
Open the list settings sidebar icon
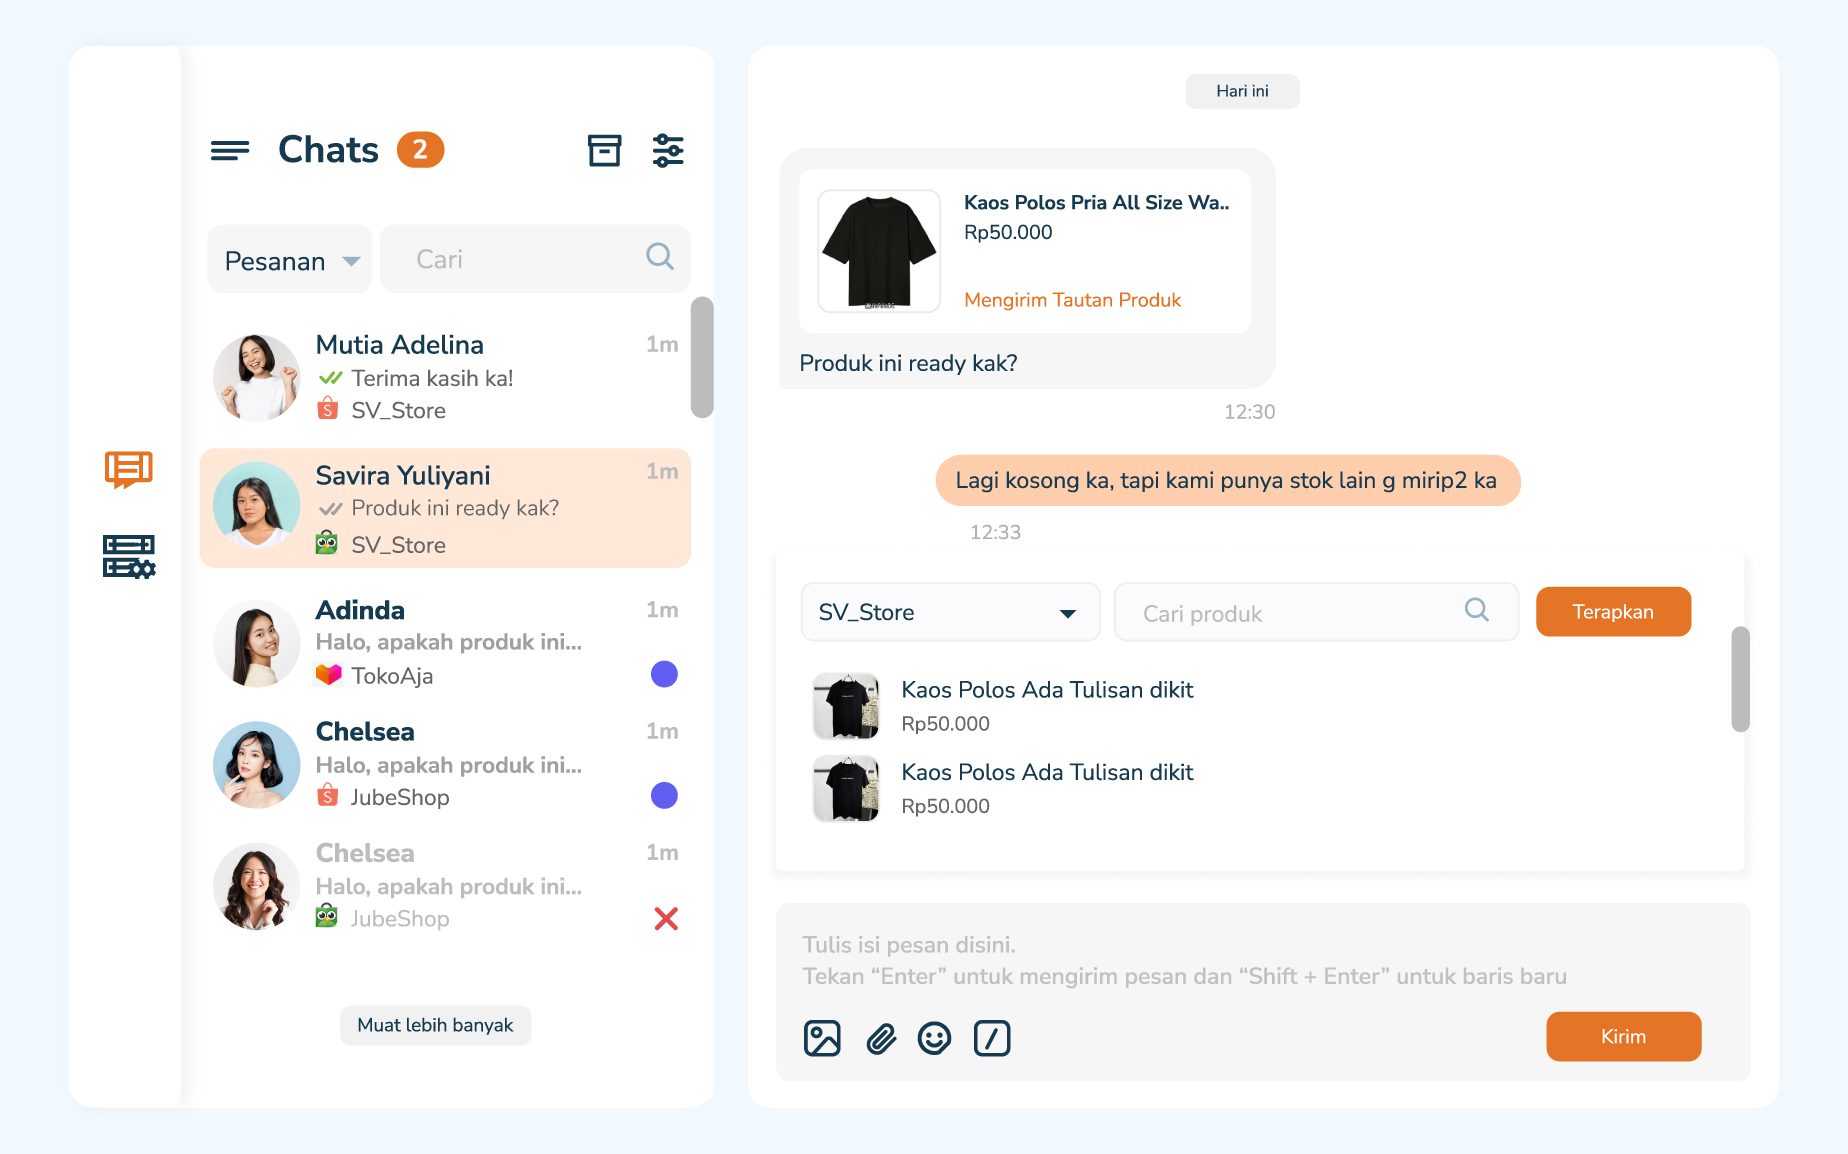click(129, 556)
